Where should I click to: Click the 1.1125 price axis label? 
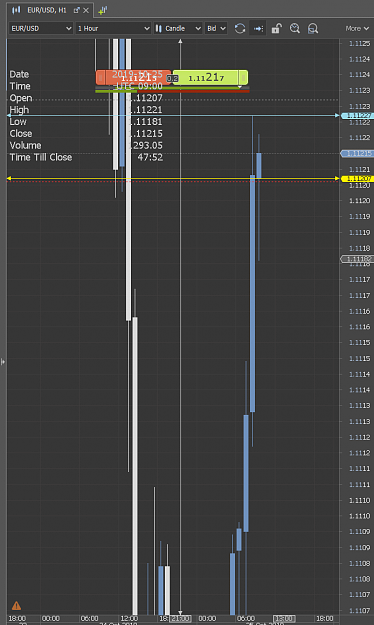tap(359, 43)
